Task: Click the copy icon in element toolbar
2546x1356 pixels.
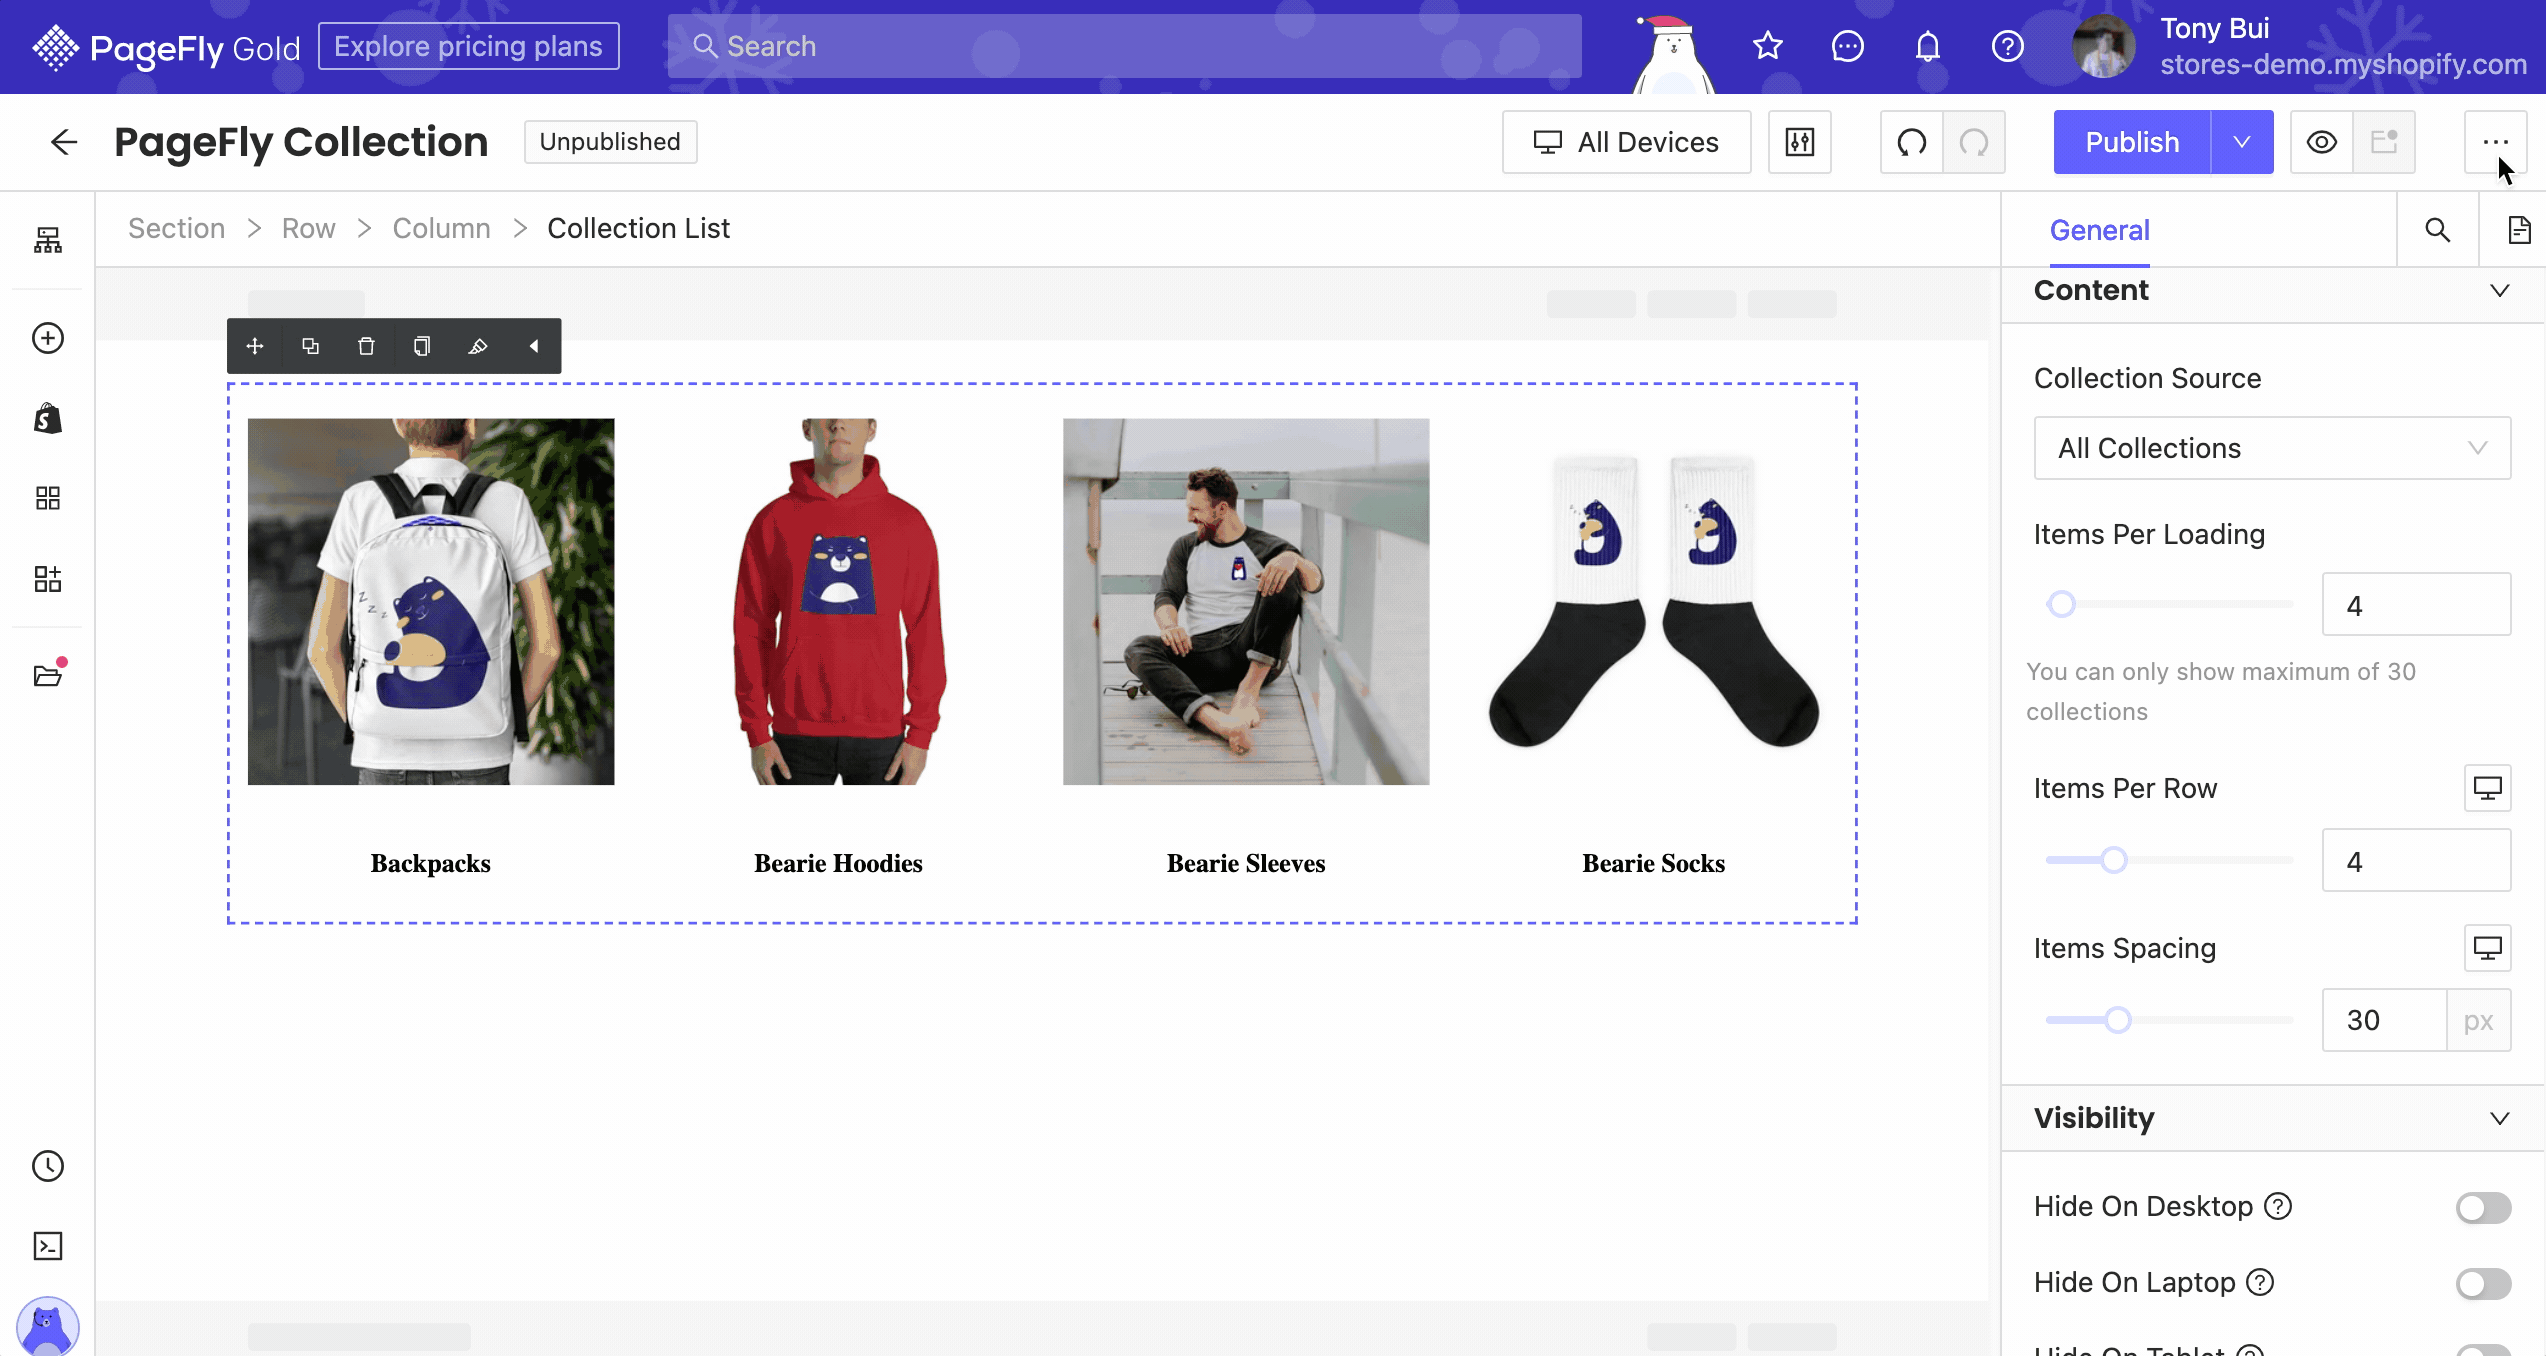Action: (x=422, y=346)
